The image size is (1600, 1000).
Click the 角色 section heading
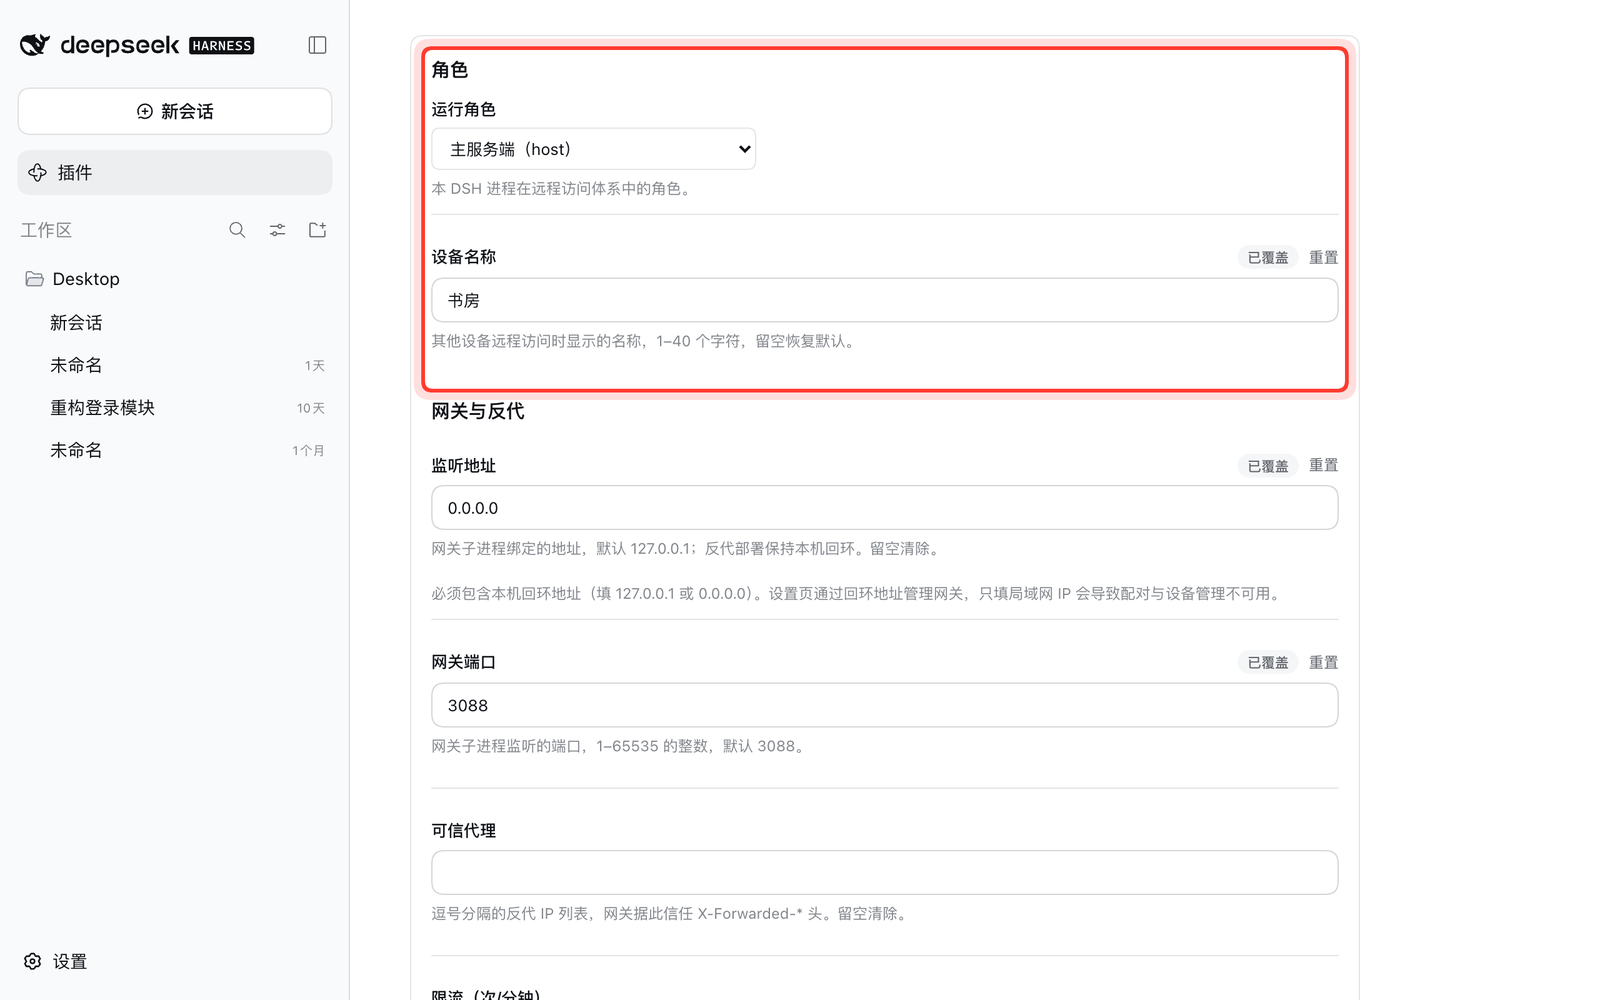coord(450,70)
